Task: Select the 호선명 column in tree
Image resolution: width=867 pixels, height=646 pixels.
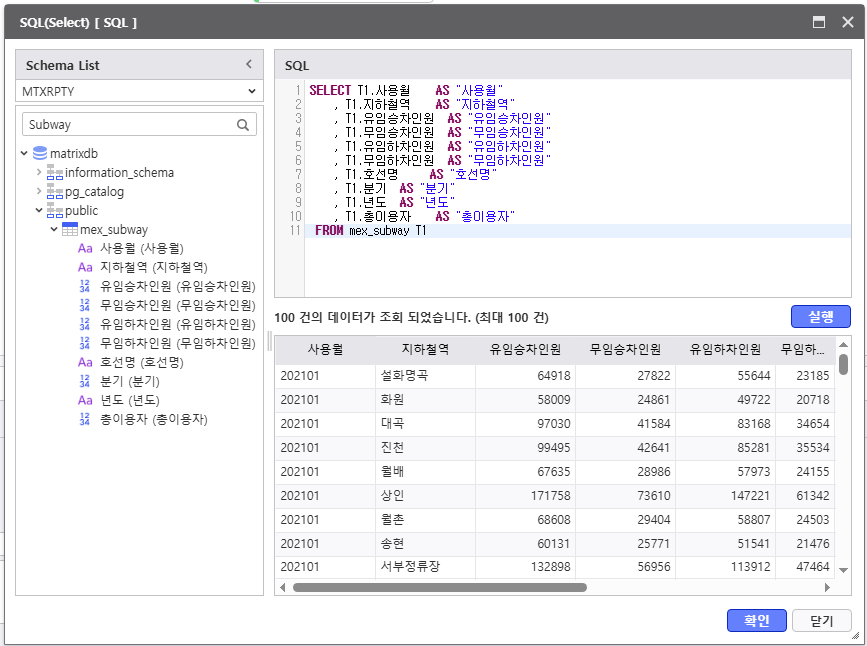Action: (x=141, y=362)
